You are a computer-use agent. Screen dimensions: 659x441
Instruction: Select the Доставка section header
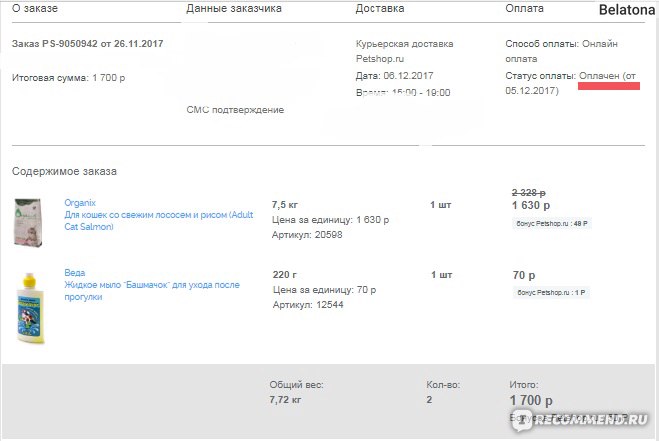tap(380, 8)
